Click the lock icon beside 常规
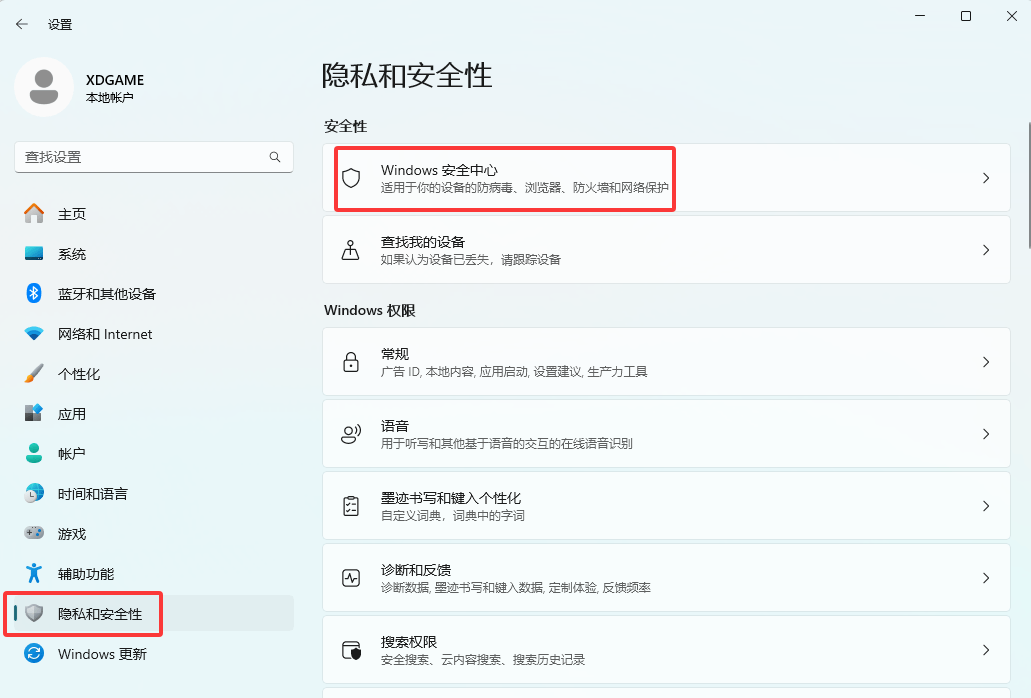The height and width of the screenshot is (698, 1031). click(x=351, y=362)
